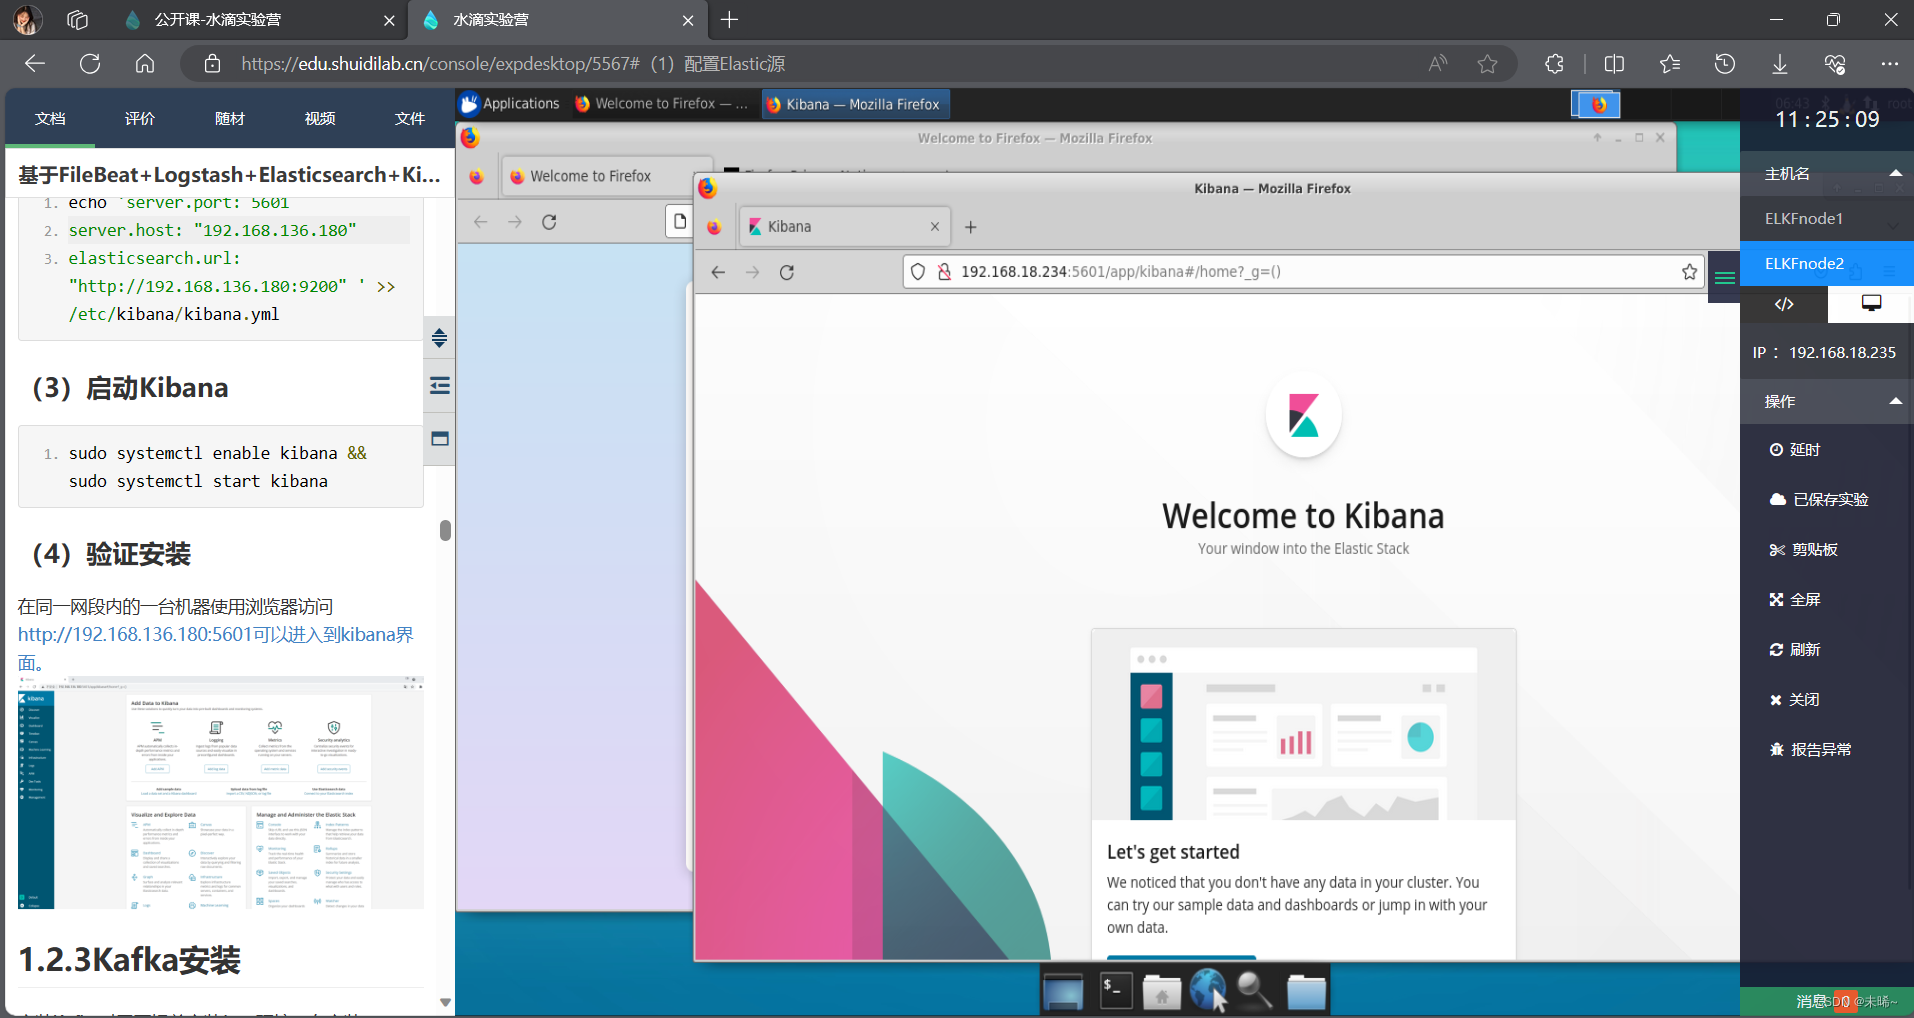Bookmark Kibana page with star icon
Image resolution: width=1914 pixels, height=1018 pixels.
tap(1690, 272)
